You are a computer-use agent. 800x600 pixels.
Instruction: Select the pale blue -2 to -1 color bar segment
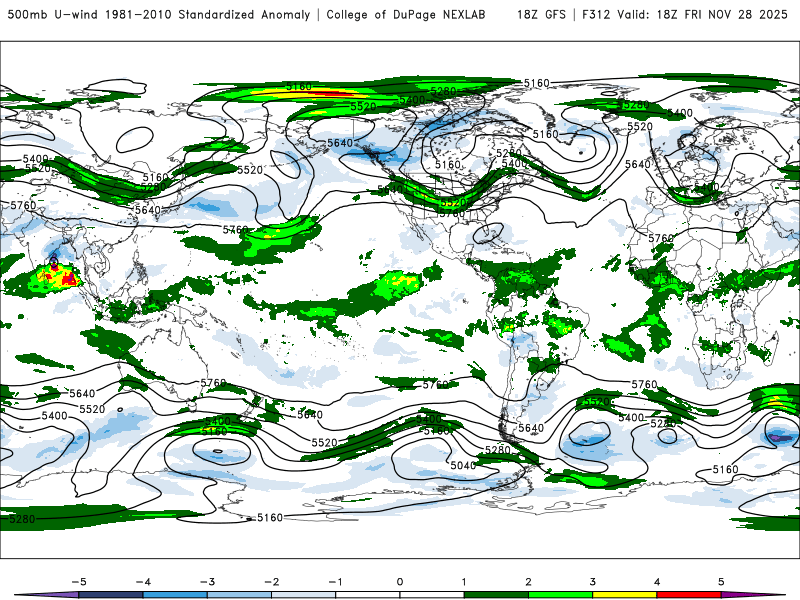click(x=304, y=595)
